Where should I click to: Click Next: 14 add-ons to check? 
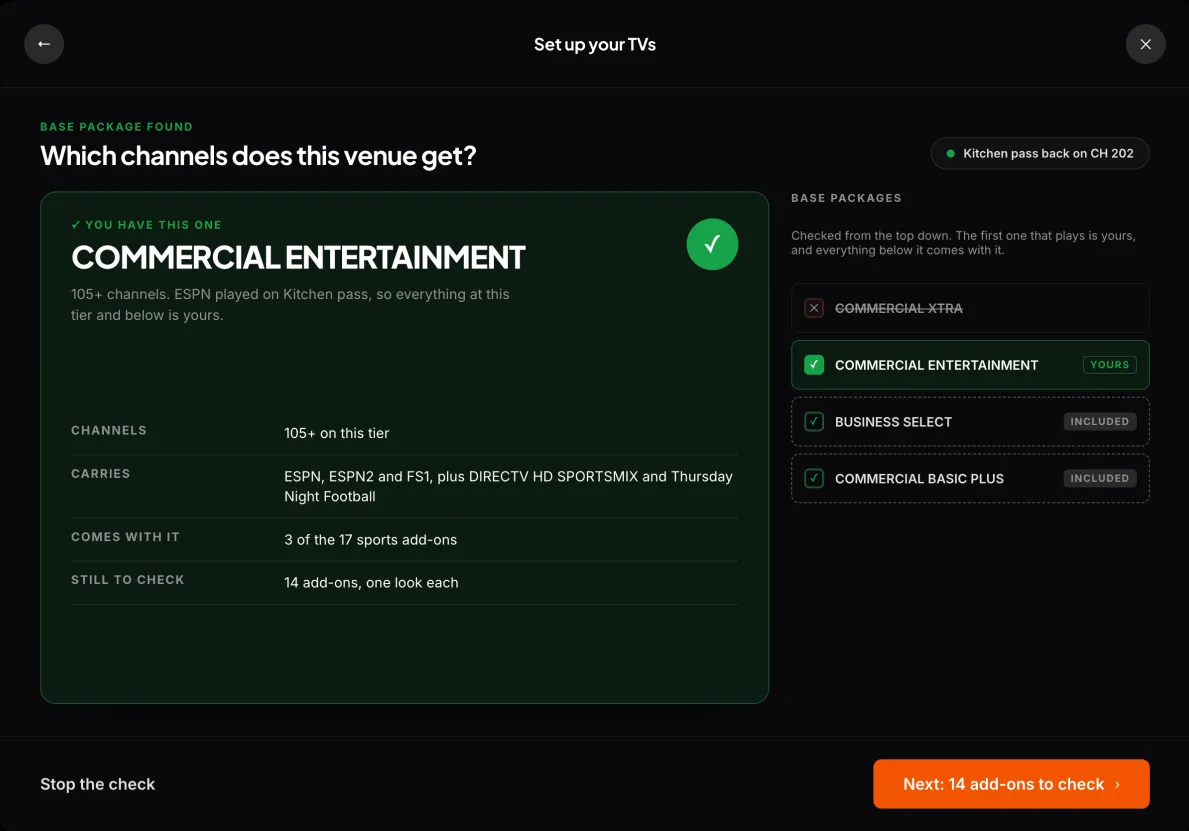coord(1011,784)
